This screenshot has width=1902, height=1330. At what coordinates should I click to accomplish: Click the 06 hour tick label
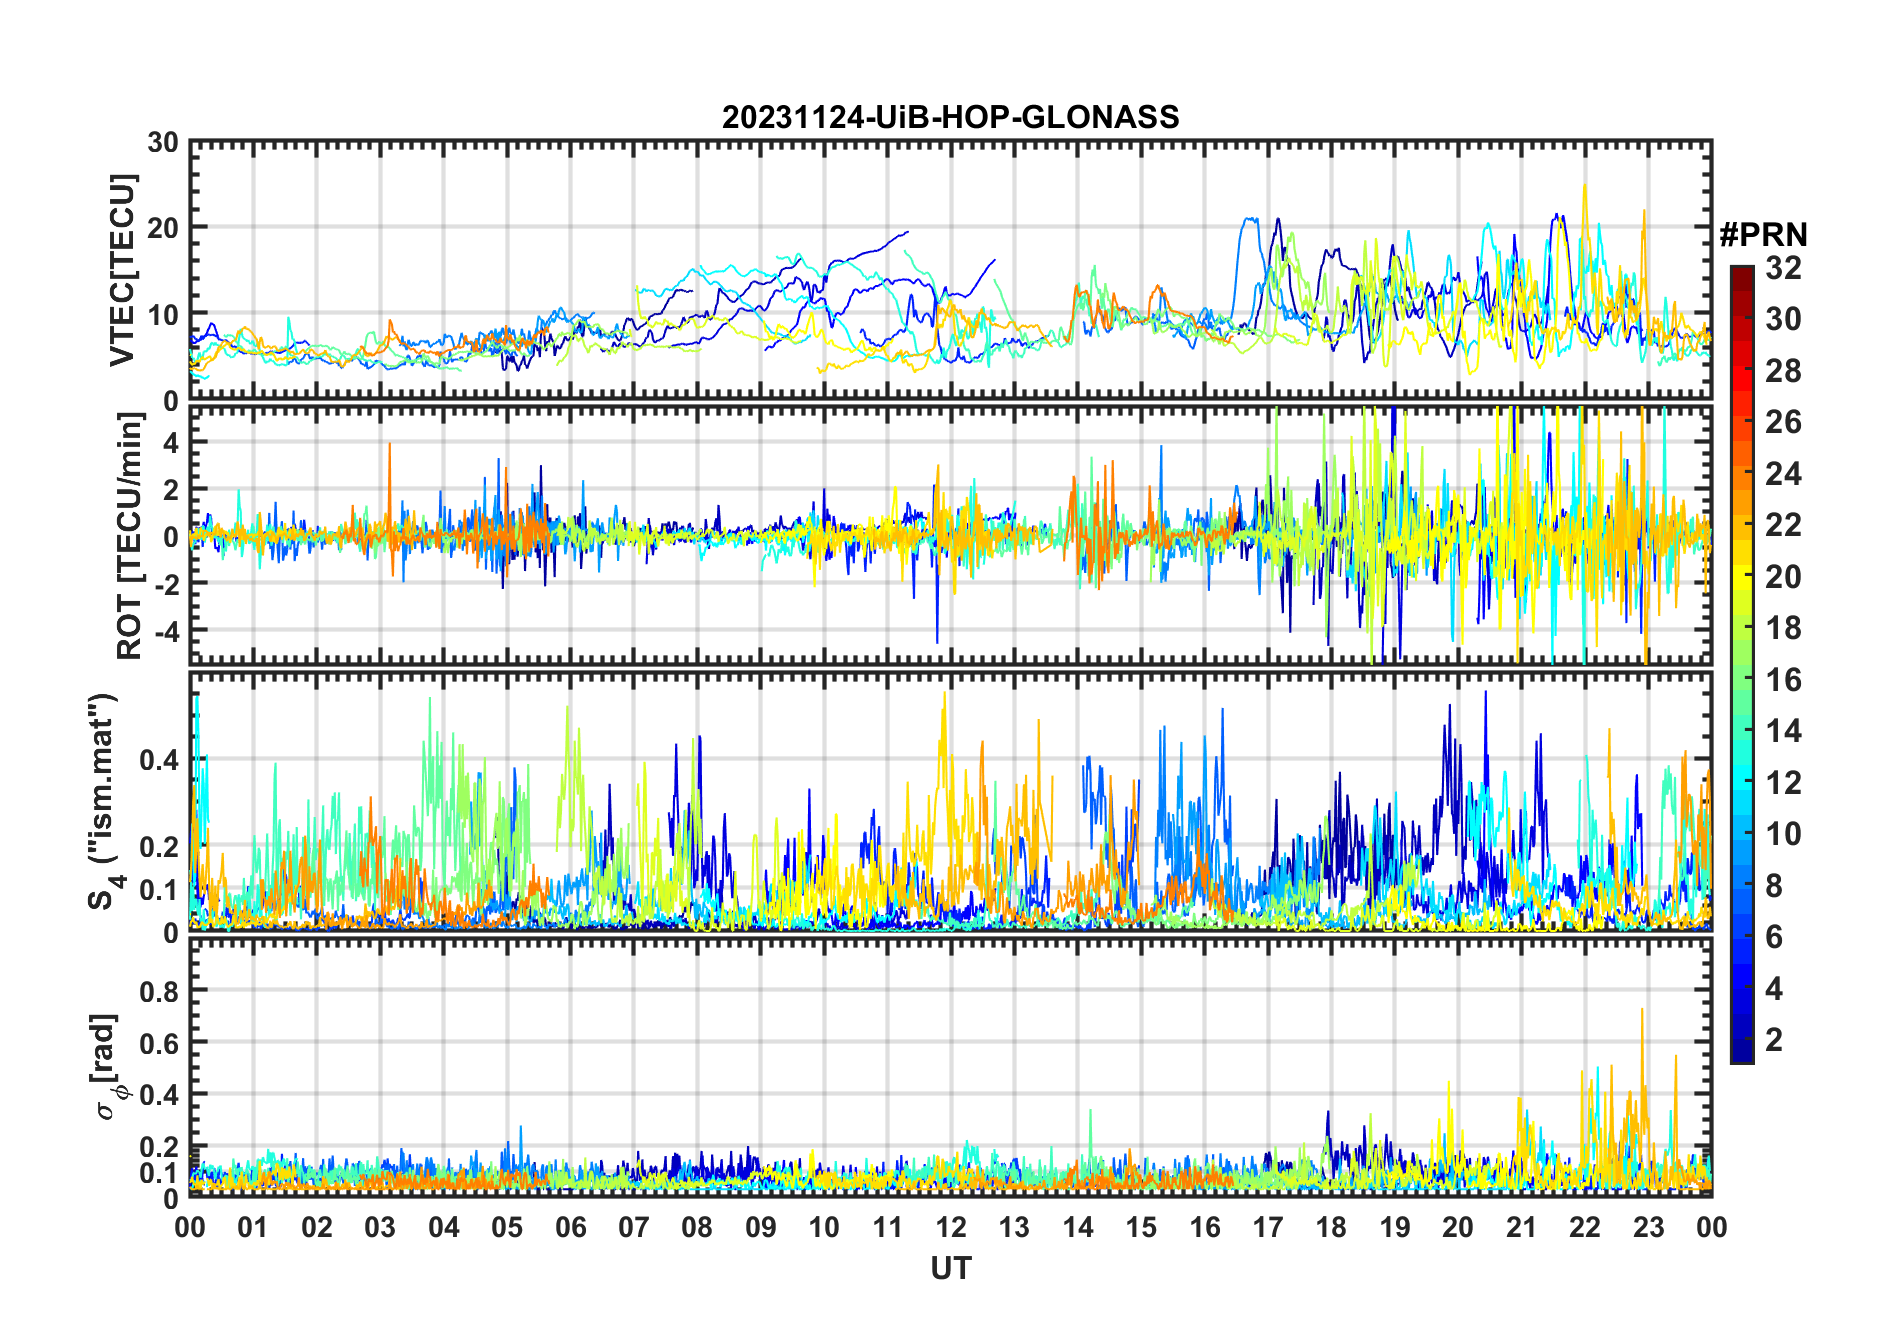tap(570, 1227)
